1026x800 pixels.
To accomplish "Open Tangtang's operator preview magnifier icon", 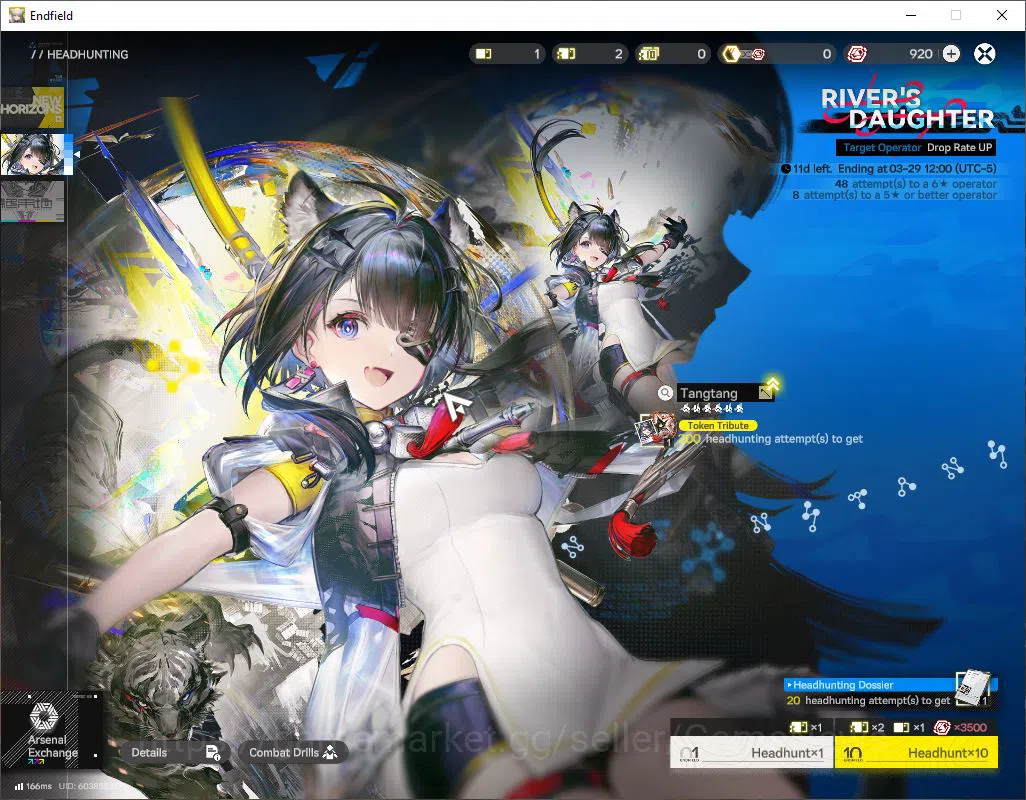I will coord(665,392).
